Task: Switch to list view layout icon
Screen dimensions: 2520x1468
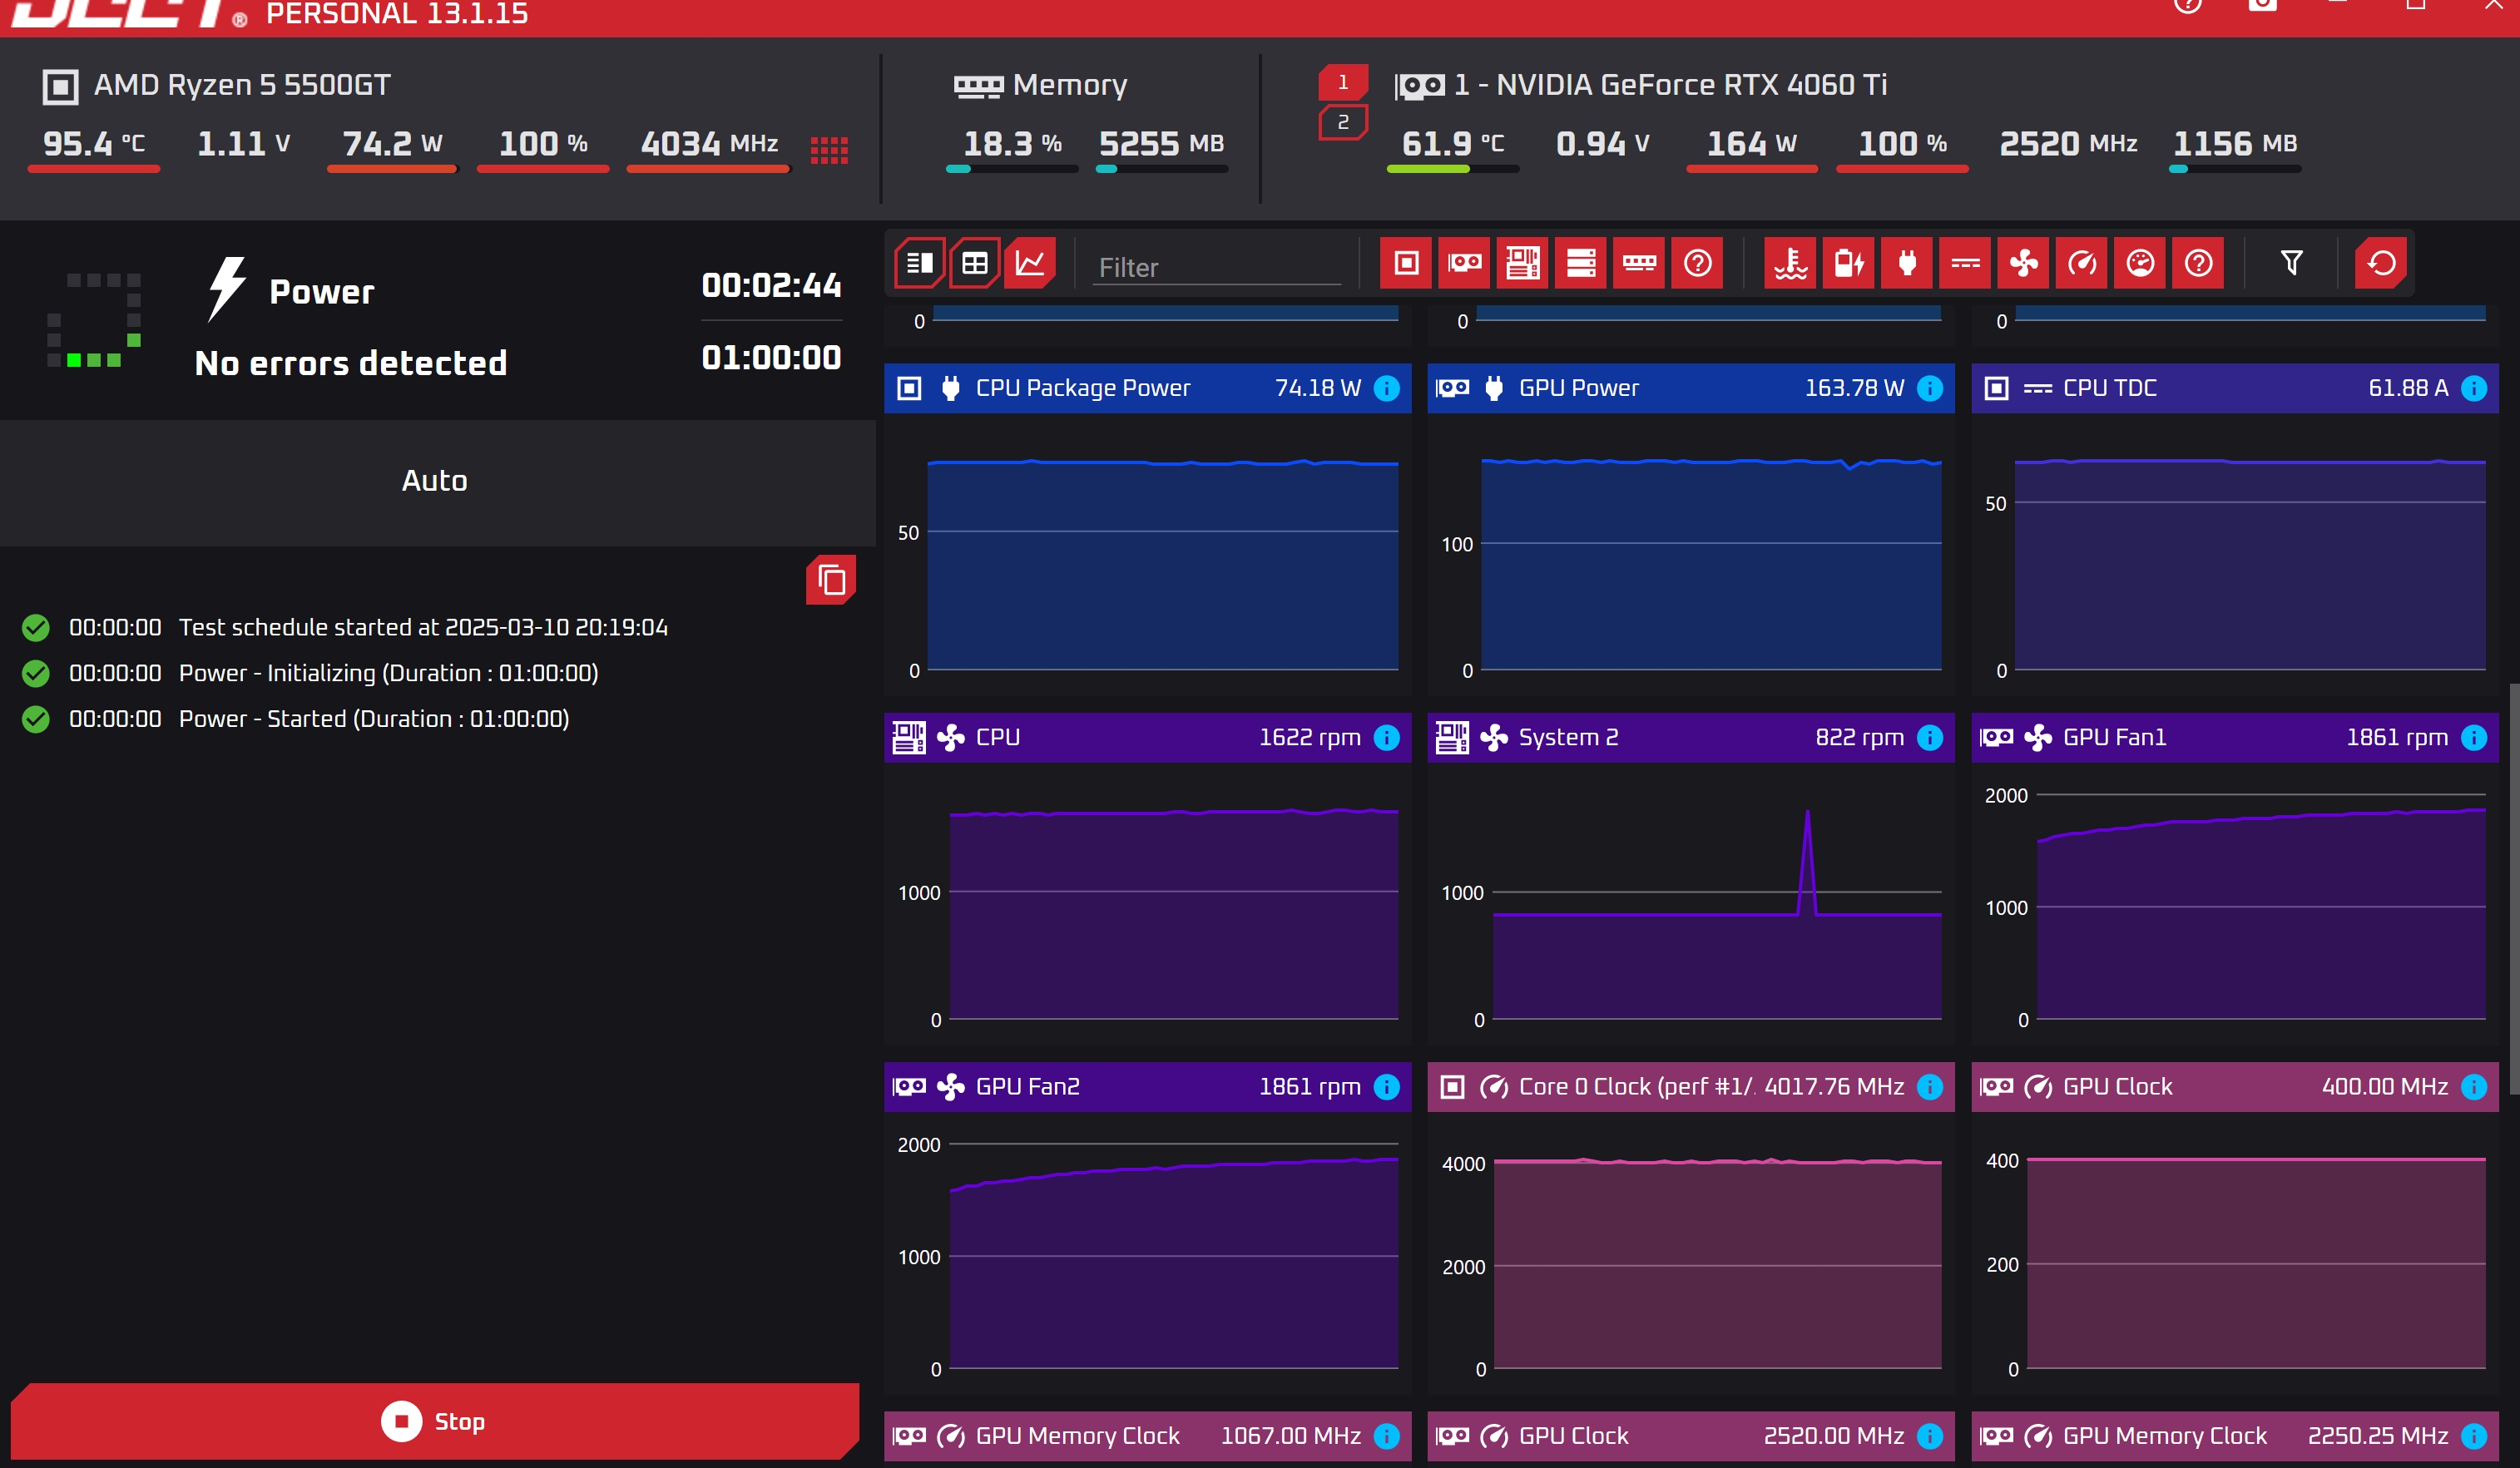Action: [x=919, y=263]
